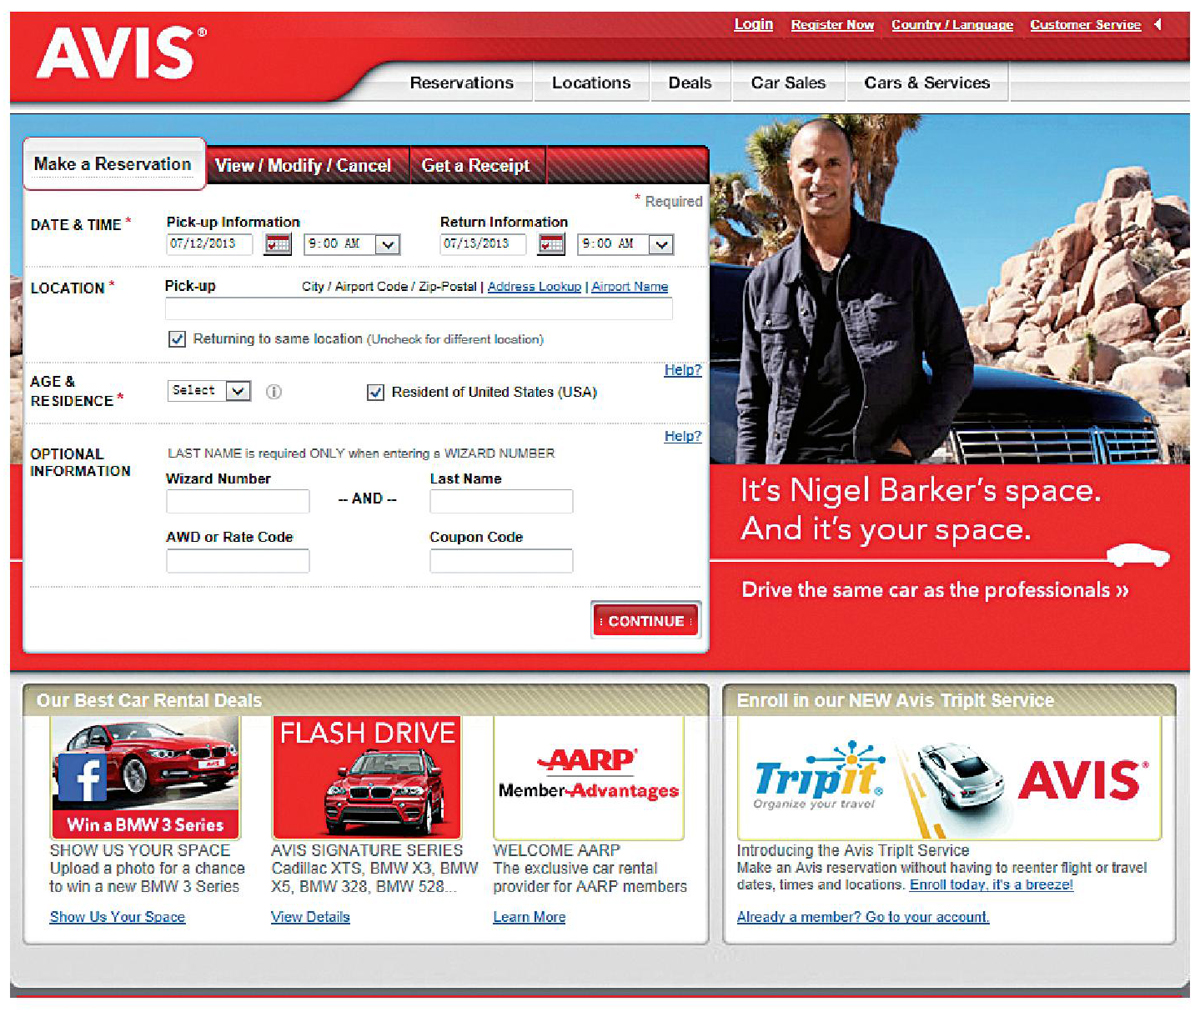Click Drive the same car as the professionals

point(935,591)
